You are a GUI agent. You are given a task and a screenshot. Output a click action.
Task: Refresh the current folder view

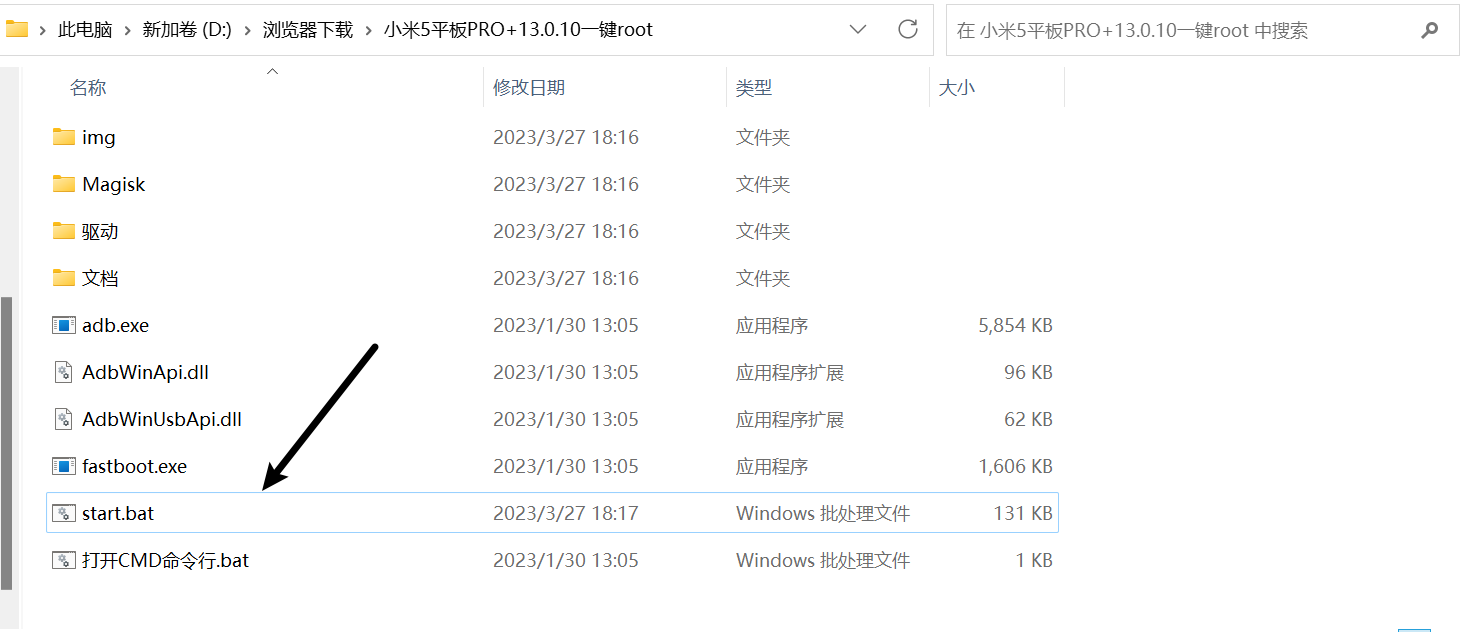click(x=908, y=30)
